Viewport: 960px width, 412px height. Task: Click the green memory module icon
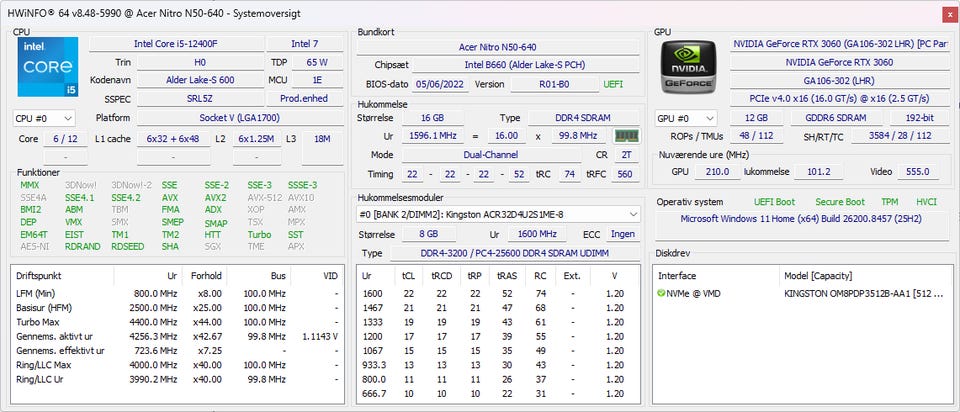click(627, 136)
